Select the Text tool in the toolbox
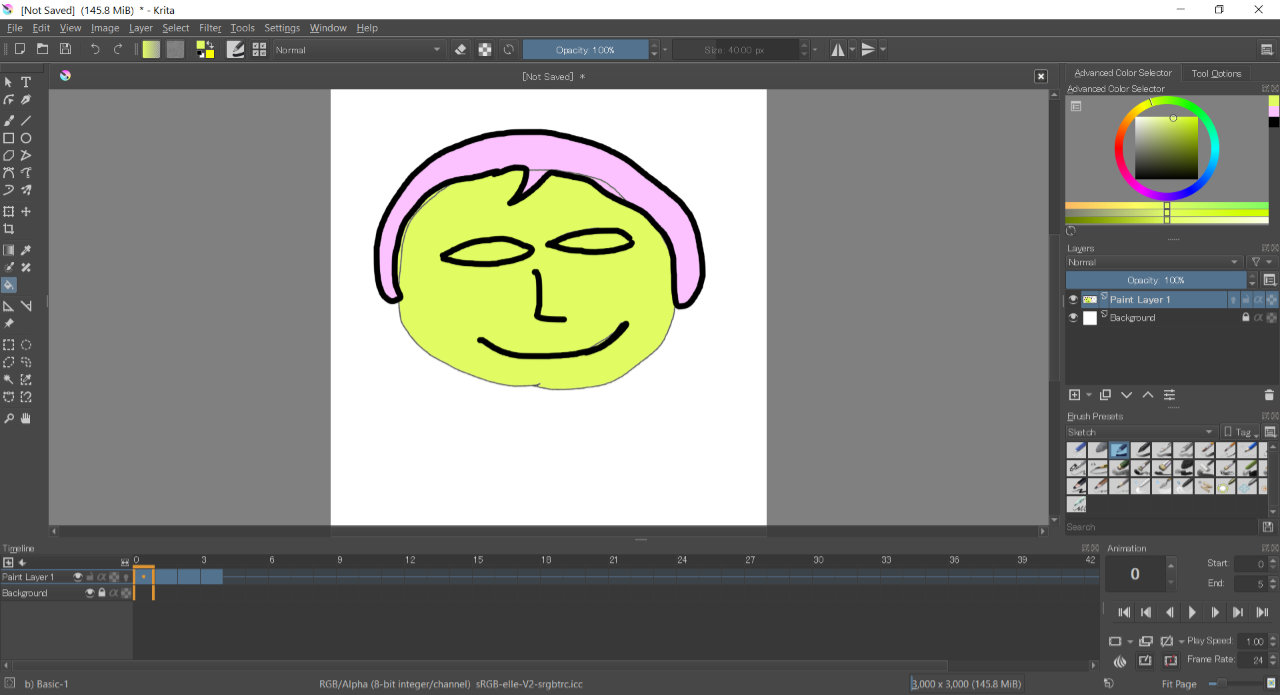Screen dimensions: 1280x695 [x=26, y=82]
